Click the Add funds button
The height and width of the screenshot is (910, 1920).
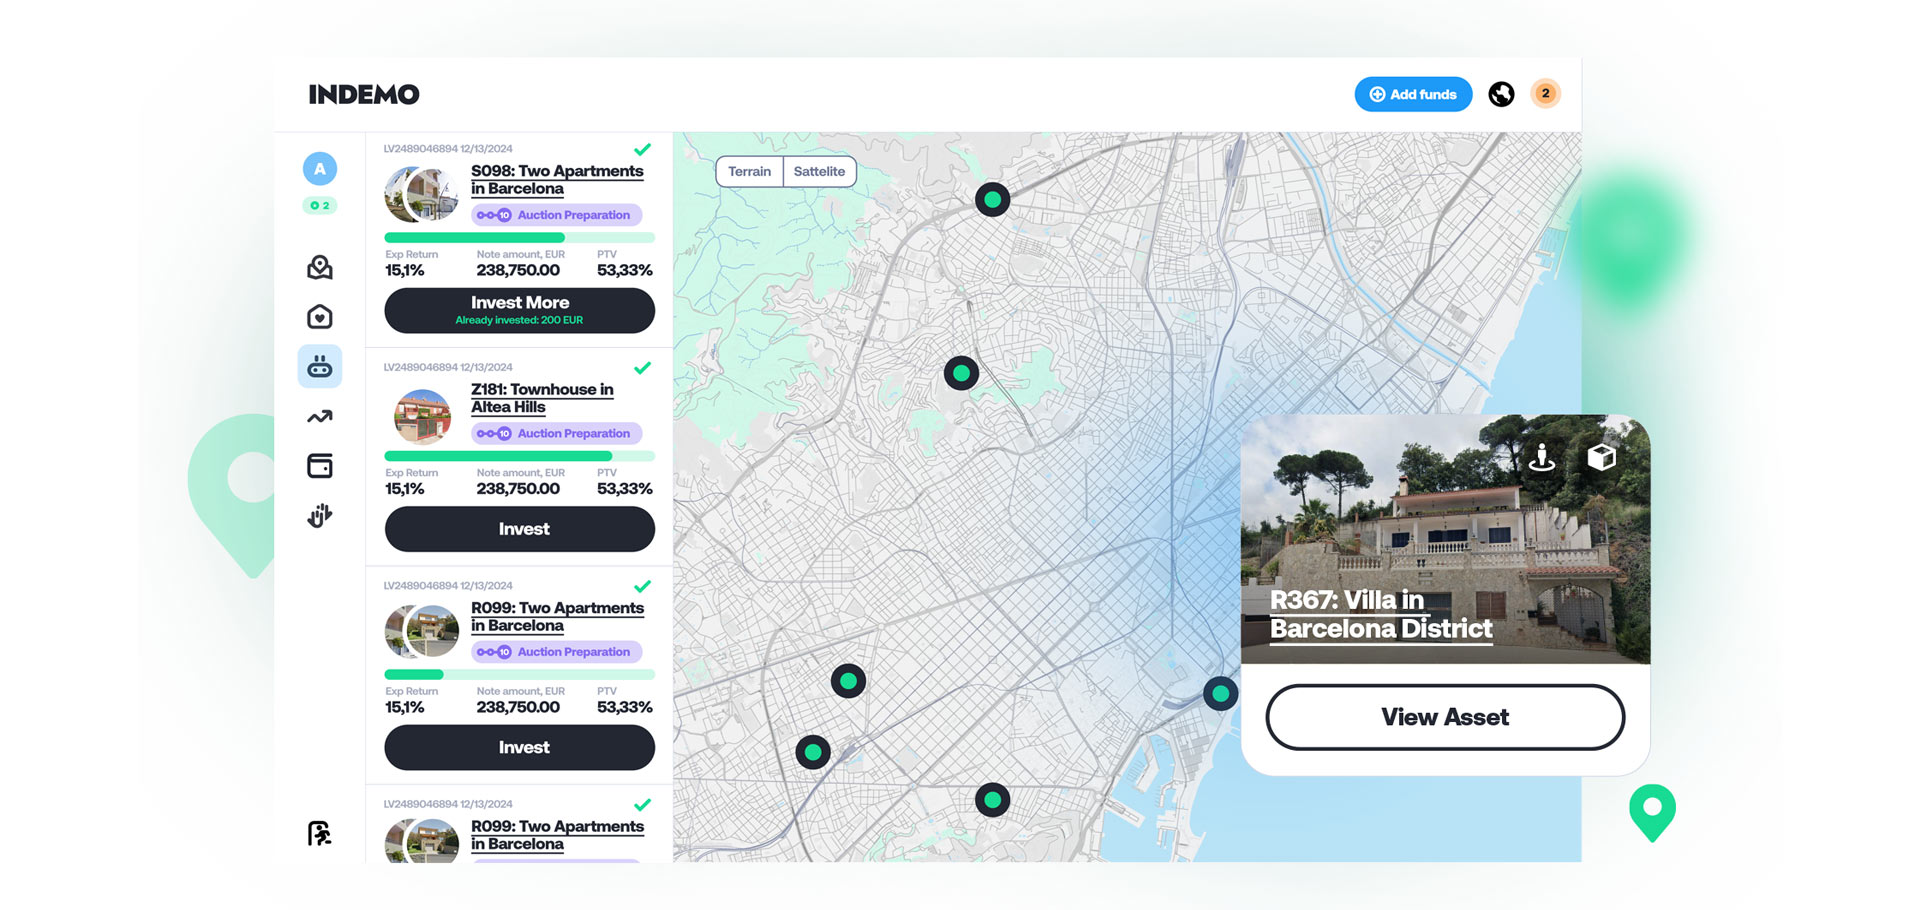click(x=1413, y=94)
